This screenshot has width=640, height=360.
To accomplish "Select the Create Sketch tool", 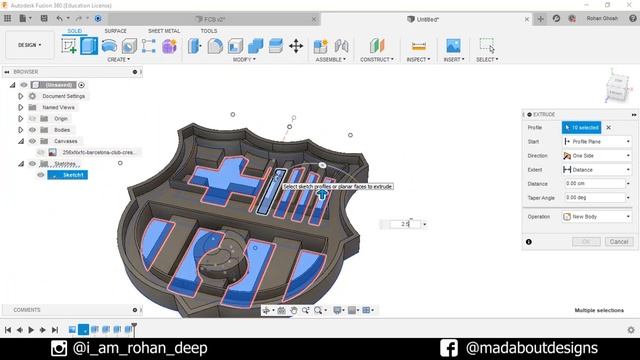I will pos(69,46).
